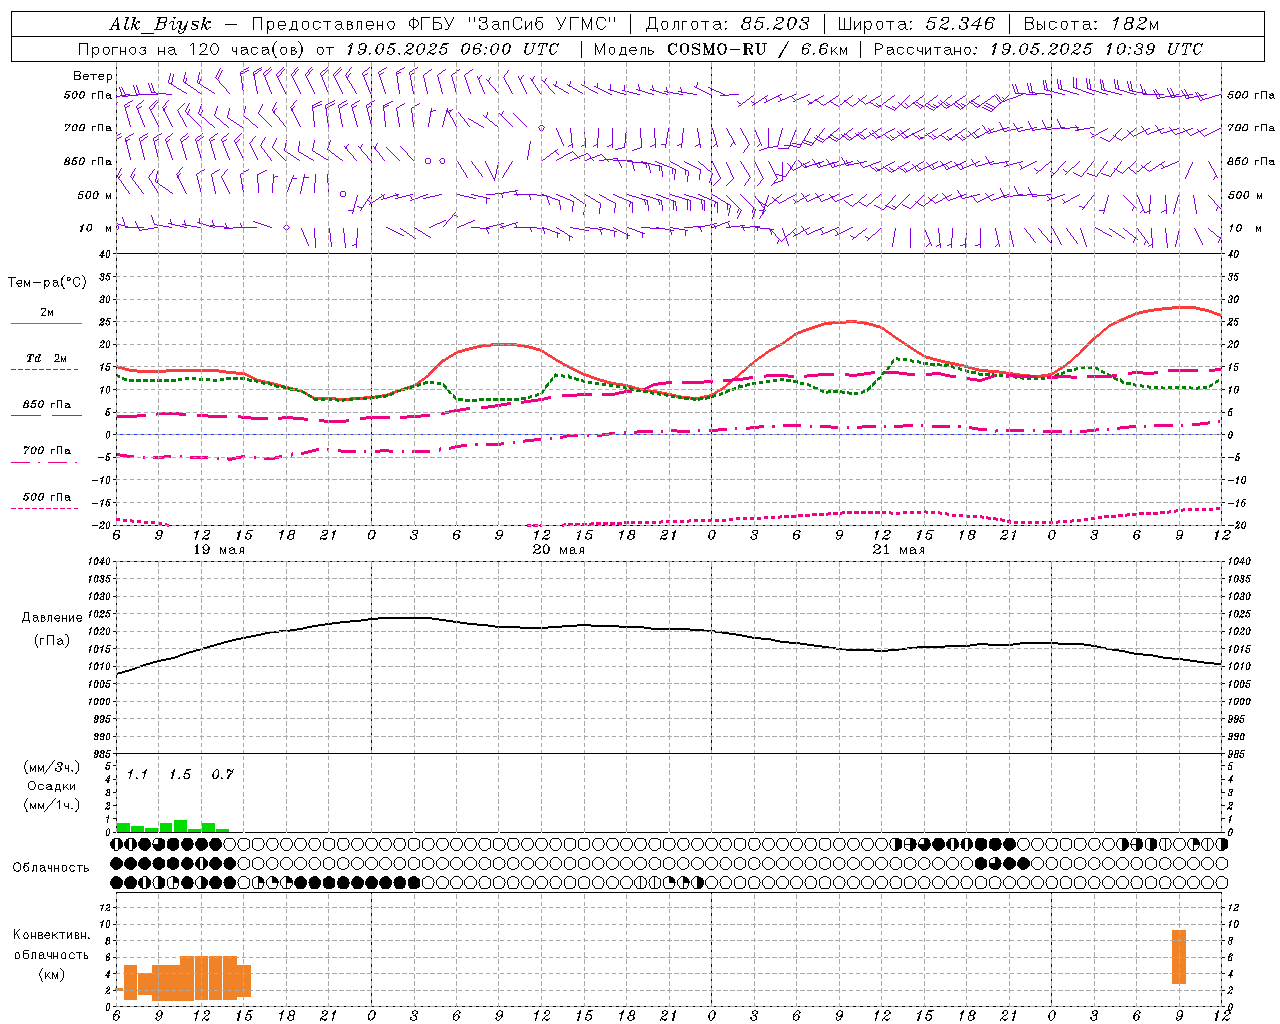Image resolution: width=1280 pixels, height=1024 pixels.
Task: Select the "1.1" precipitation amount value
Action: (137, 775)
